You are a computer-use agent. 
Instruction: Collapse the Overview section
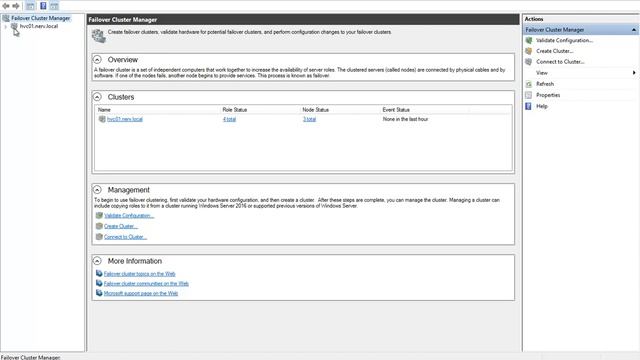[97, 60]
